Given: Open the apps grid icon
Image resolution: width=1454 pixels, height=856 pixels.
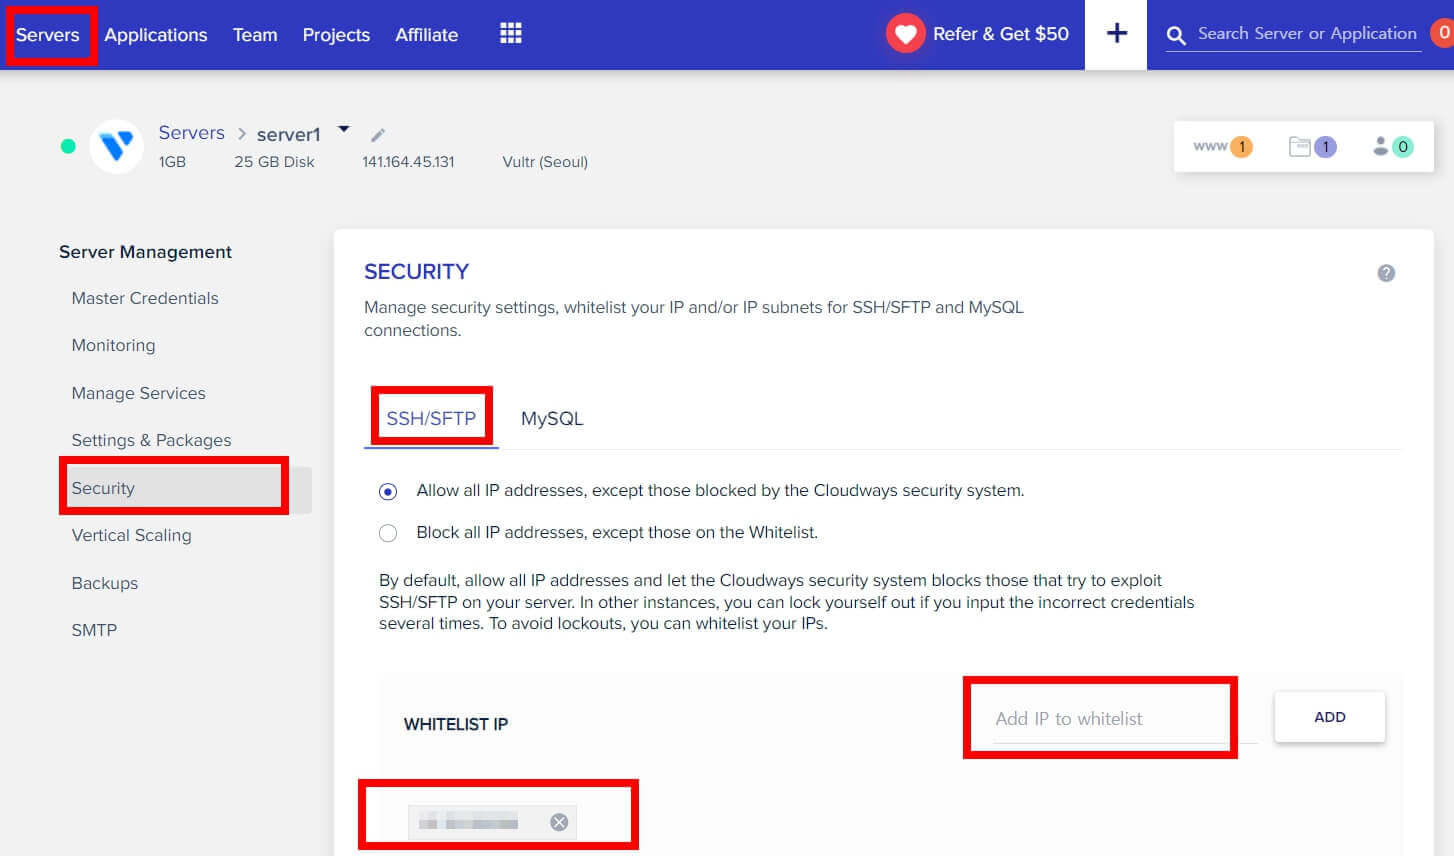Looking at the screenshot, I should (511, 34).
